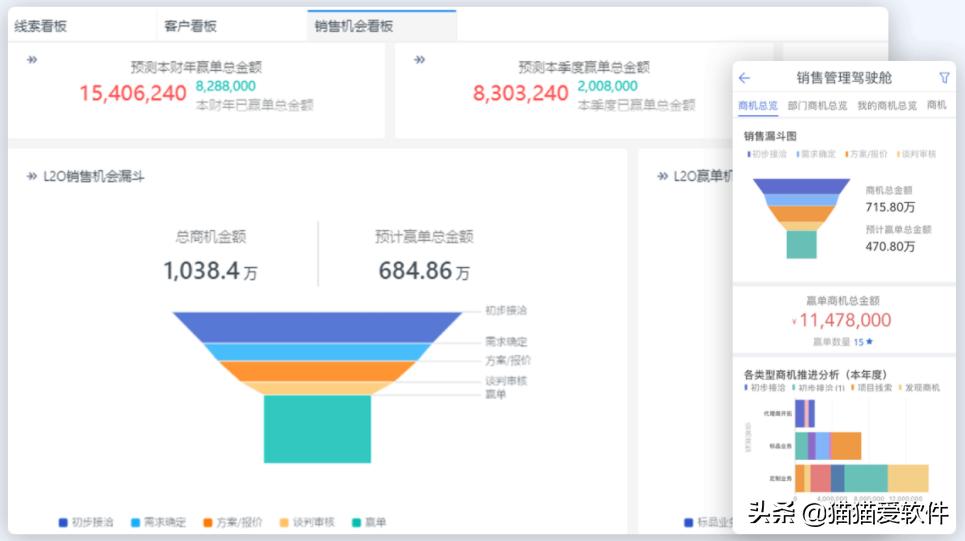
Task: Toggle 发现商机 legend in 各类型商机推进分析
Action: 919,388
